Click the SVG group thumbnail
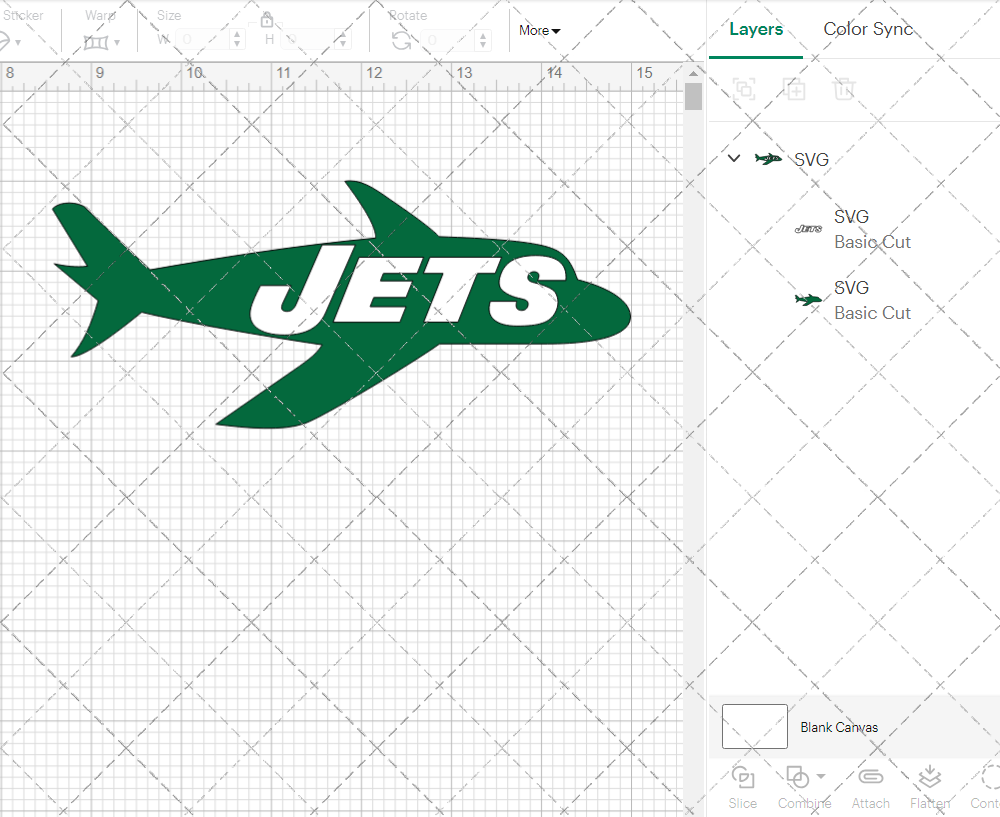The width and height of the screenshot is (1000, 817). (x=768, y=159)
